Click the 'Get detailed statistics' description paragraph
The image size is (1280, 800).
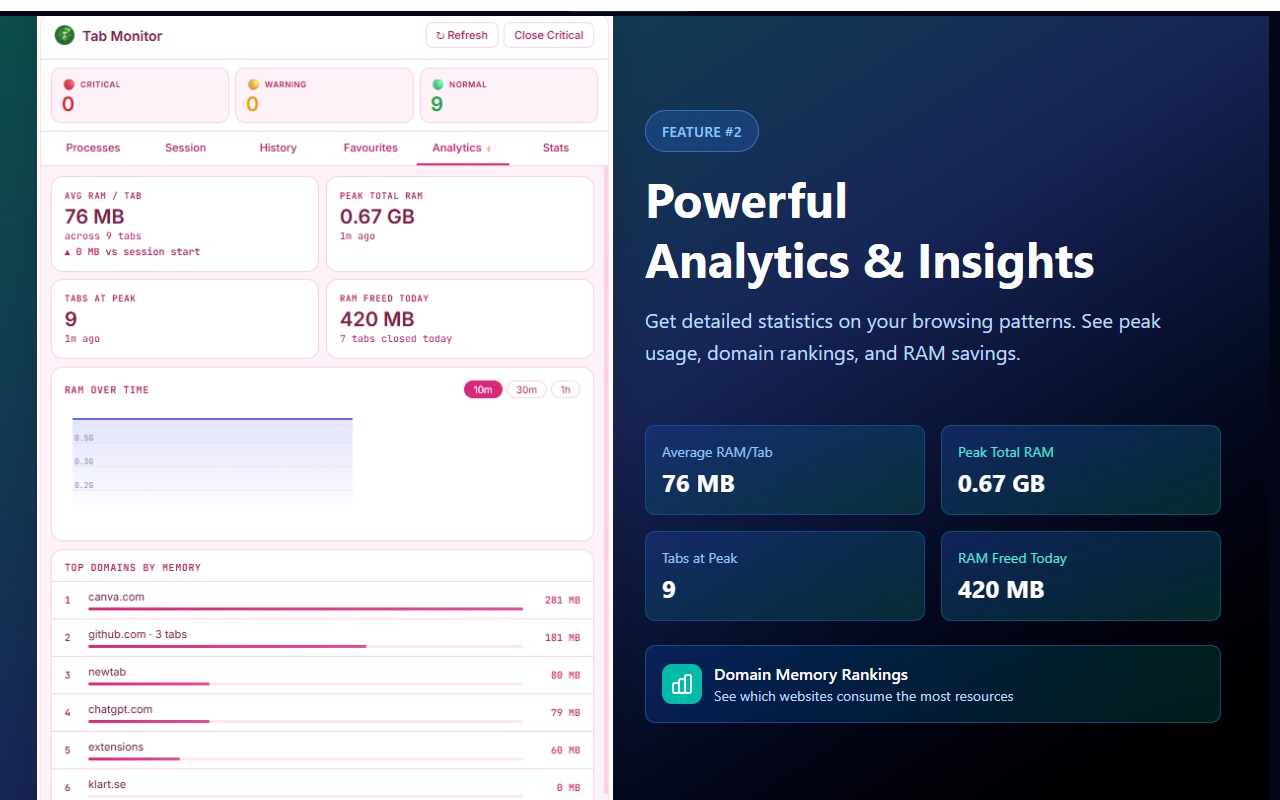[x=903, y=337]
